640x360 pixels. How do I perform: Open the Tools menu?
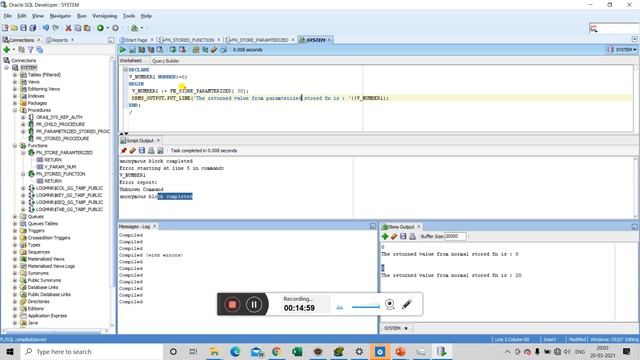coord(129,16)
